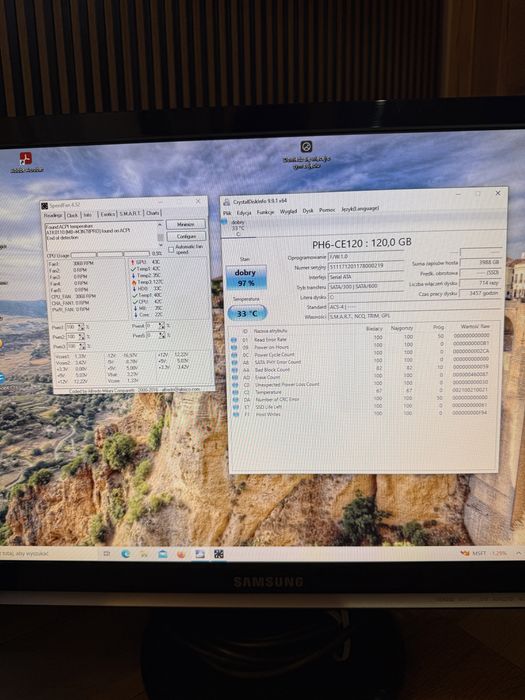This screenshot has width=525, height=700.
Task: Click the SpeedFan title bar icon
Action: tap(45, 206)
